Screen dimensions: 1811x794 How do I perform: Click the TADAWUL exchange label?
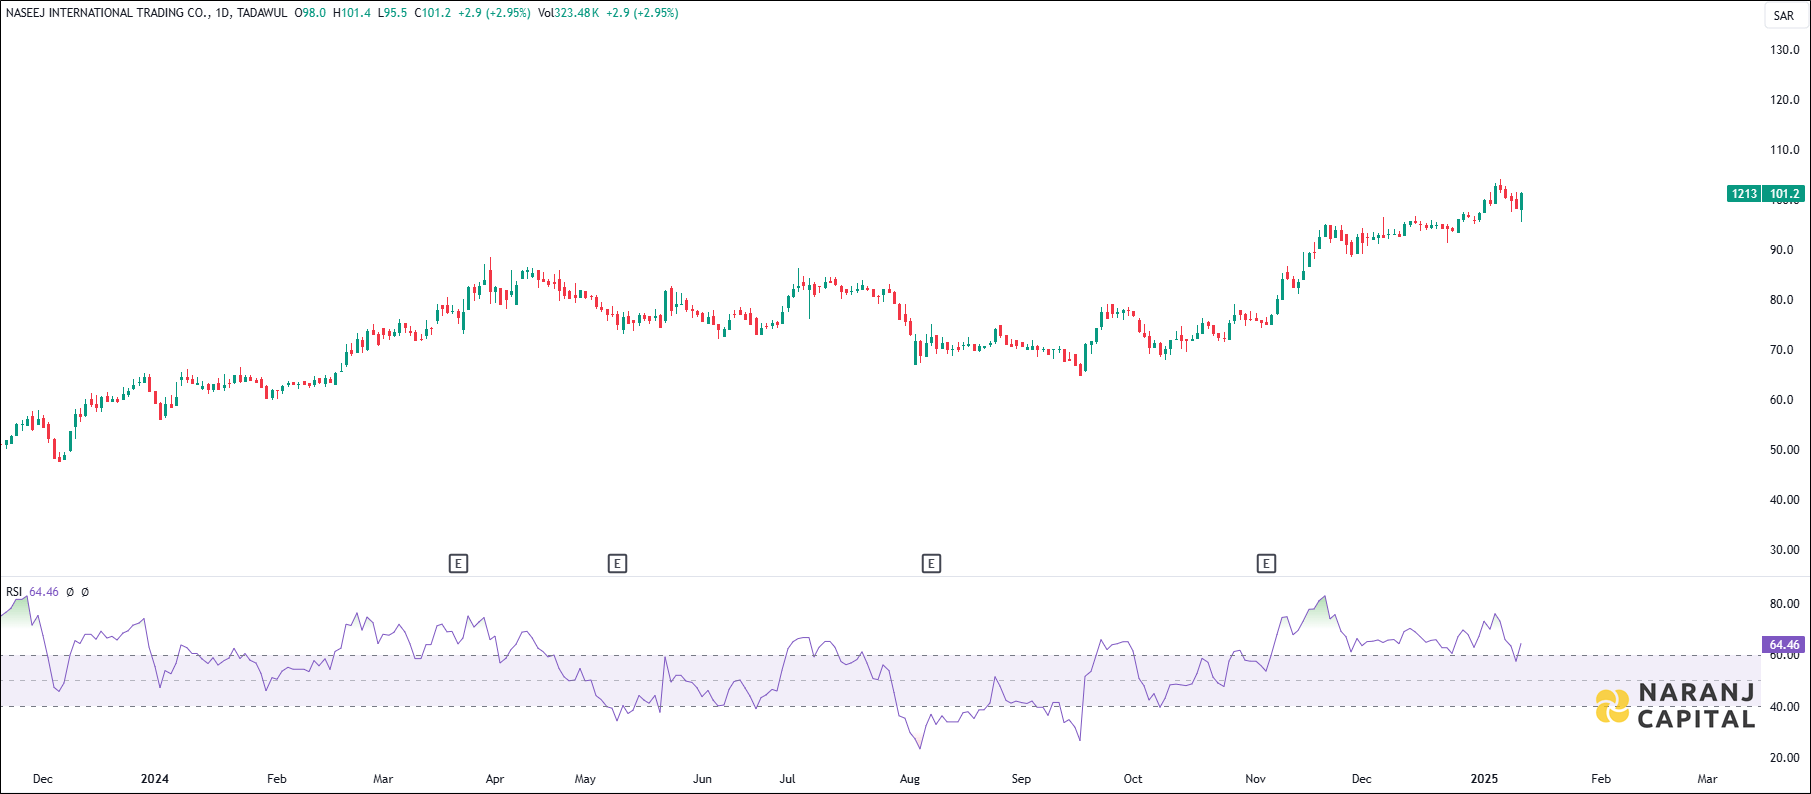pyautogui.click(x=262, y=13)
